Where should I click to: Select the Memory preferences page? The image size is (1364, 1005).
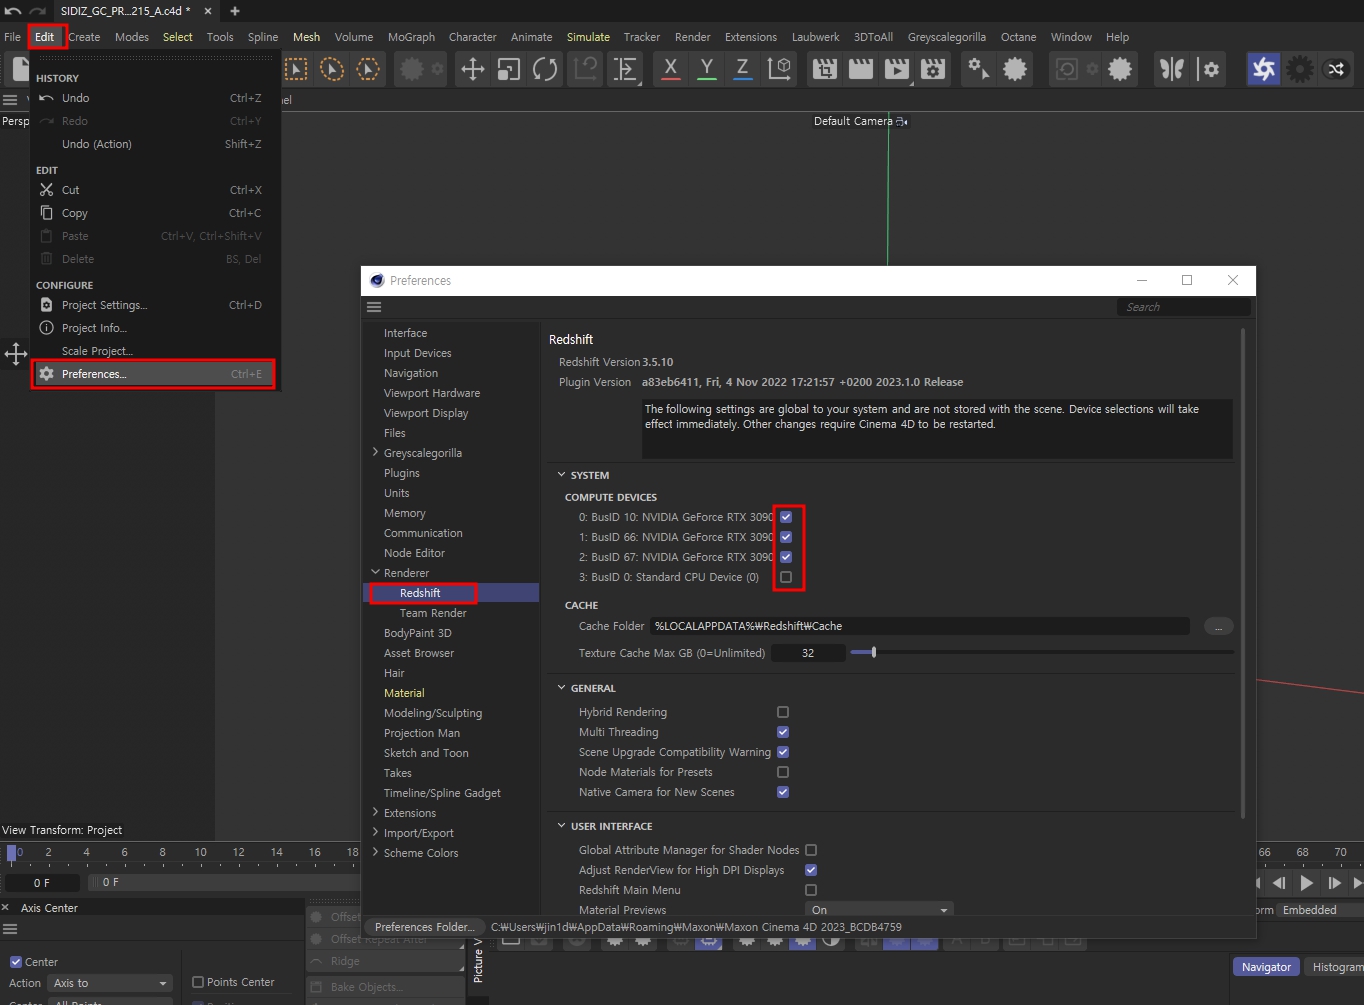click(405, 513)
